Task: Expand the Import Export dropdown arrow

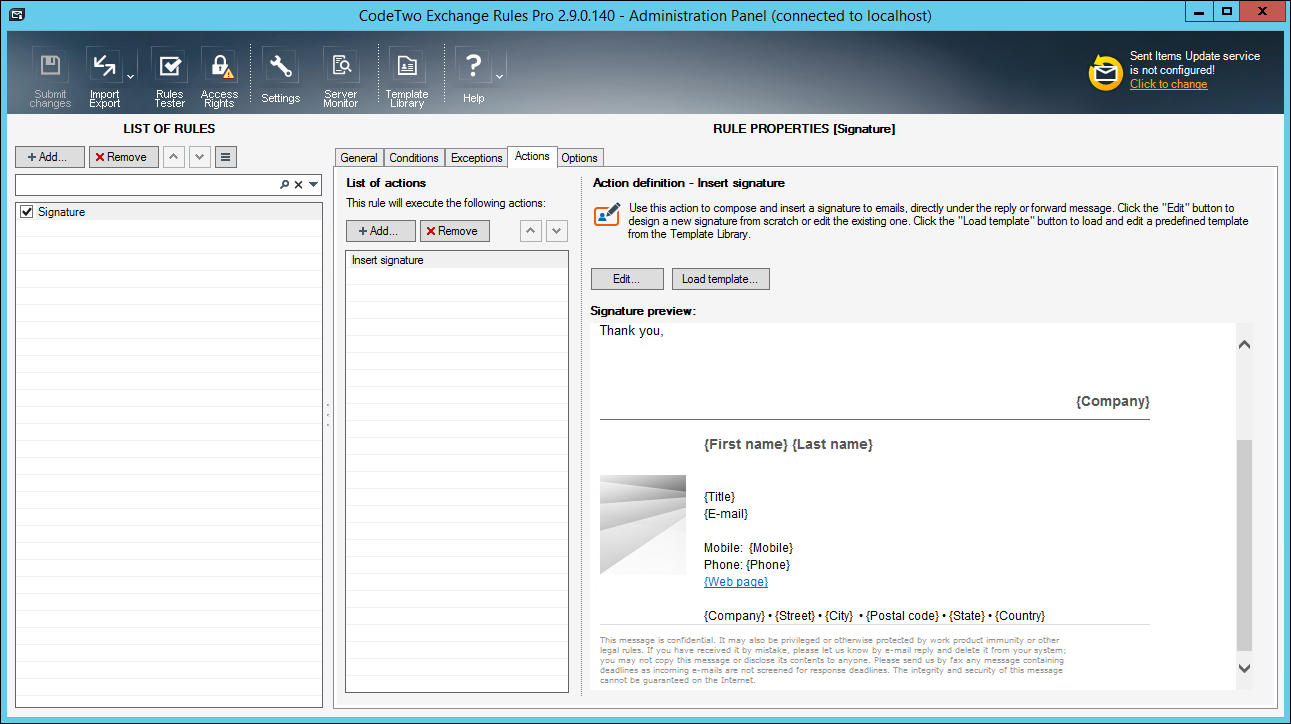Action: pos(131,77)
